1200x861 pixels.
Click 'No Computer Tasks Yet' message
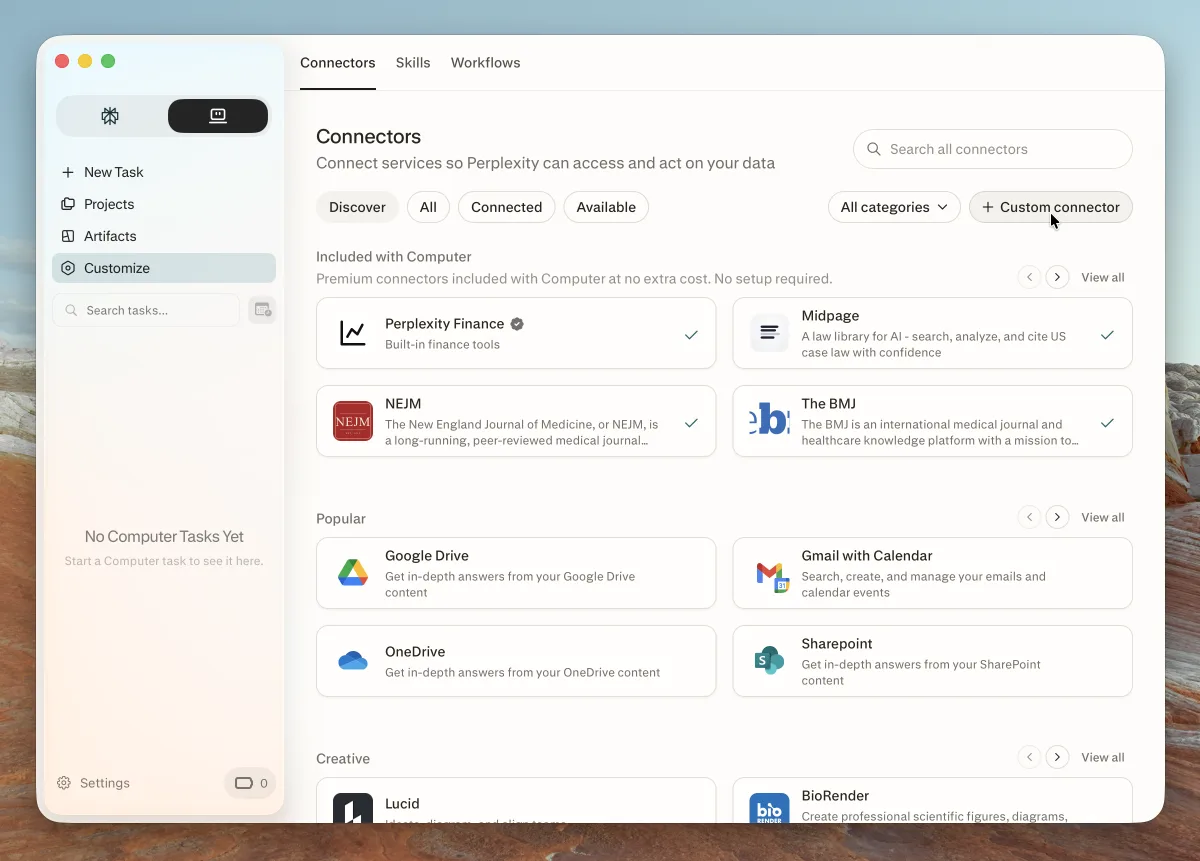click(164, 537)
